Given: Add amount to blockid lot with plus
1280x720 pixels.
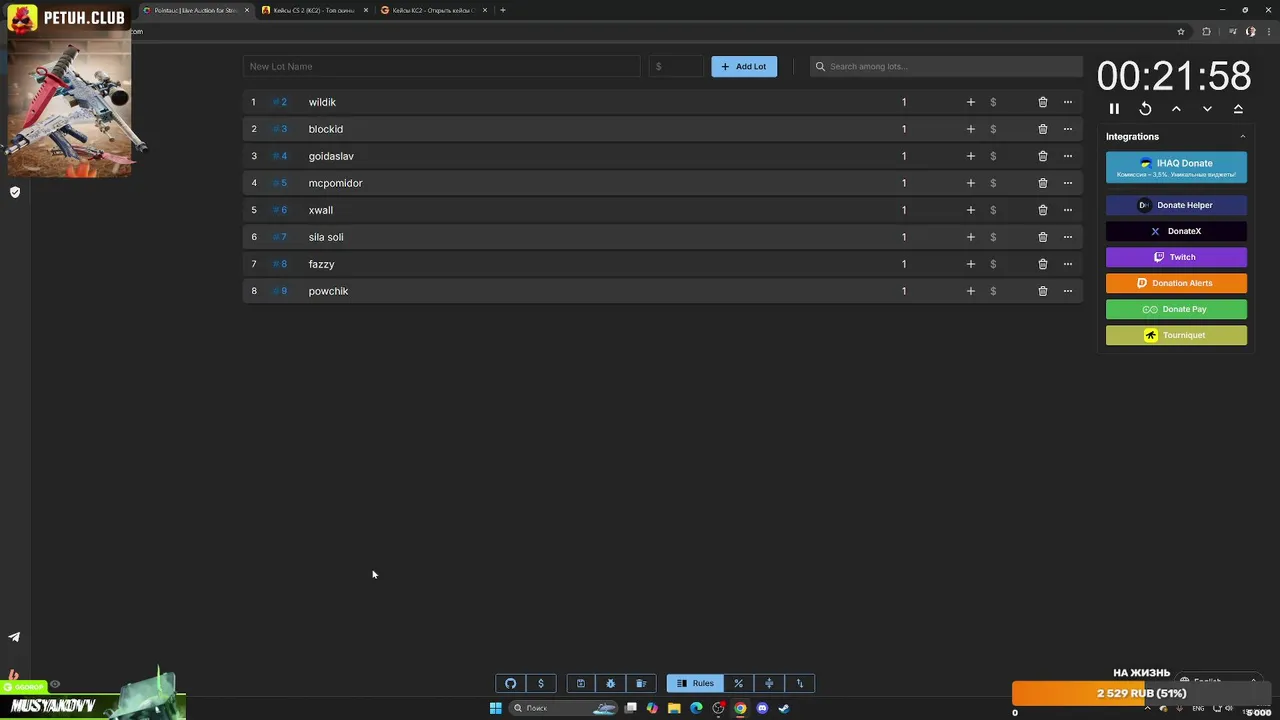Looking at the screenshot, I should tap(970, 129).
